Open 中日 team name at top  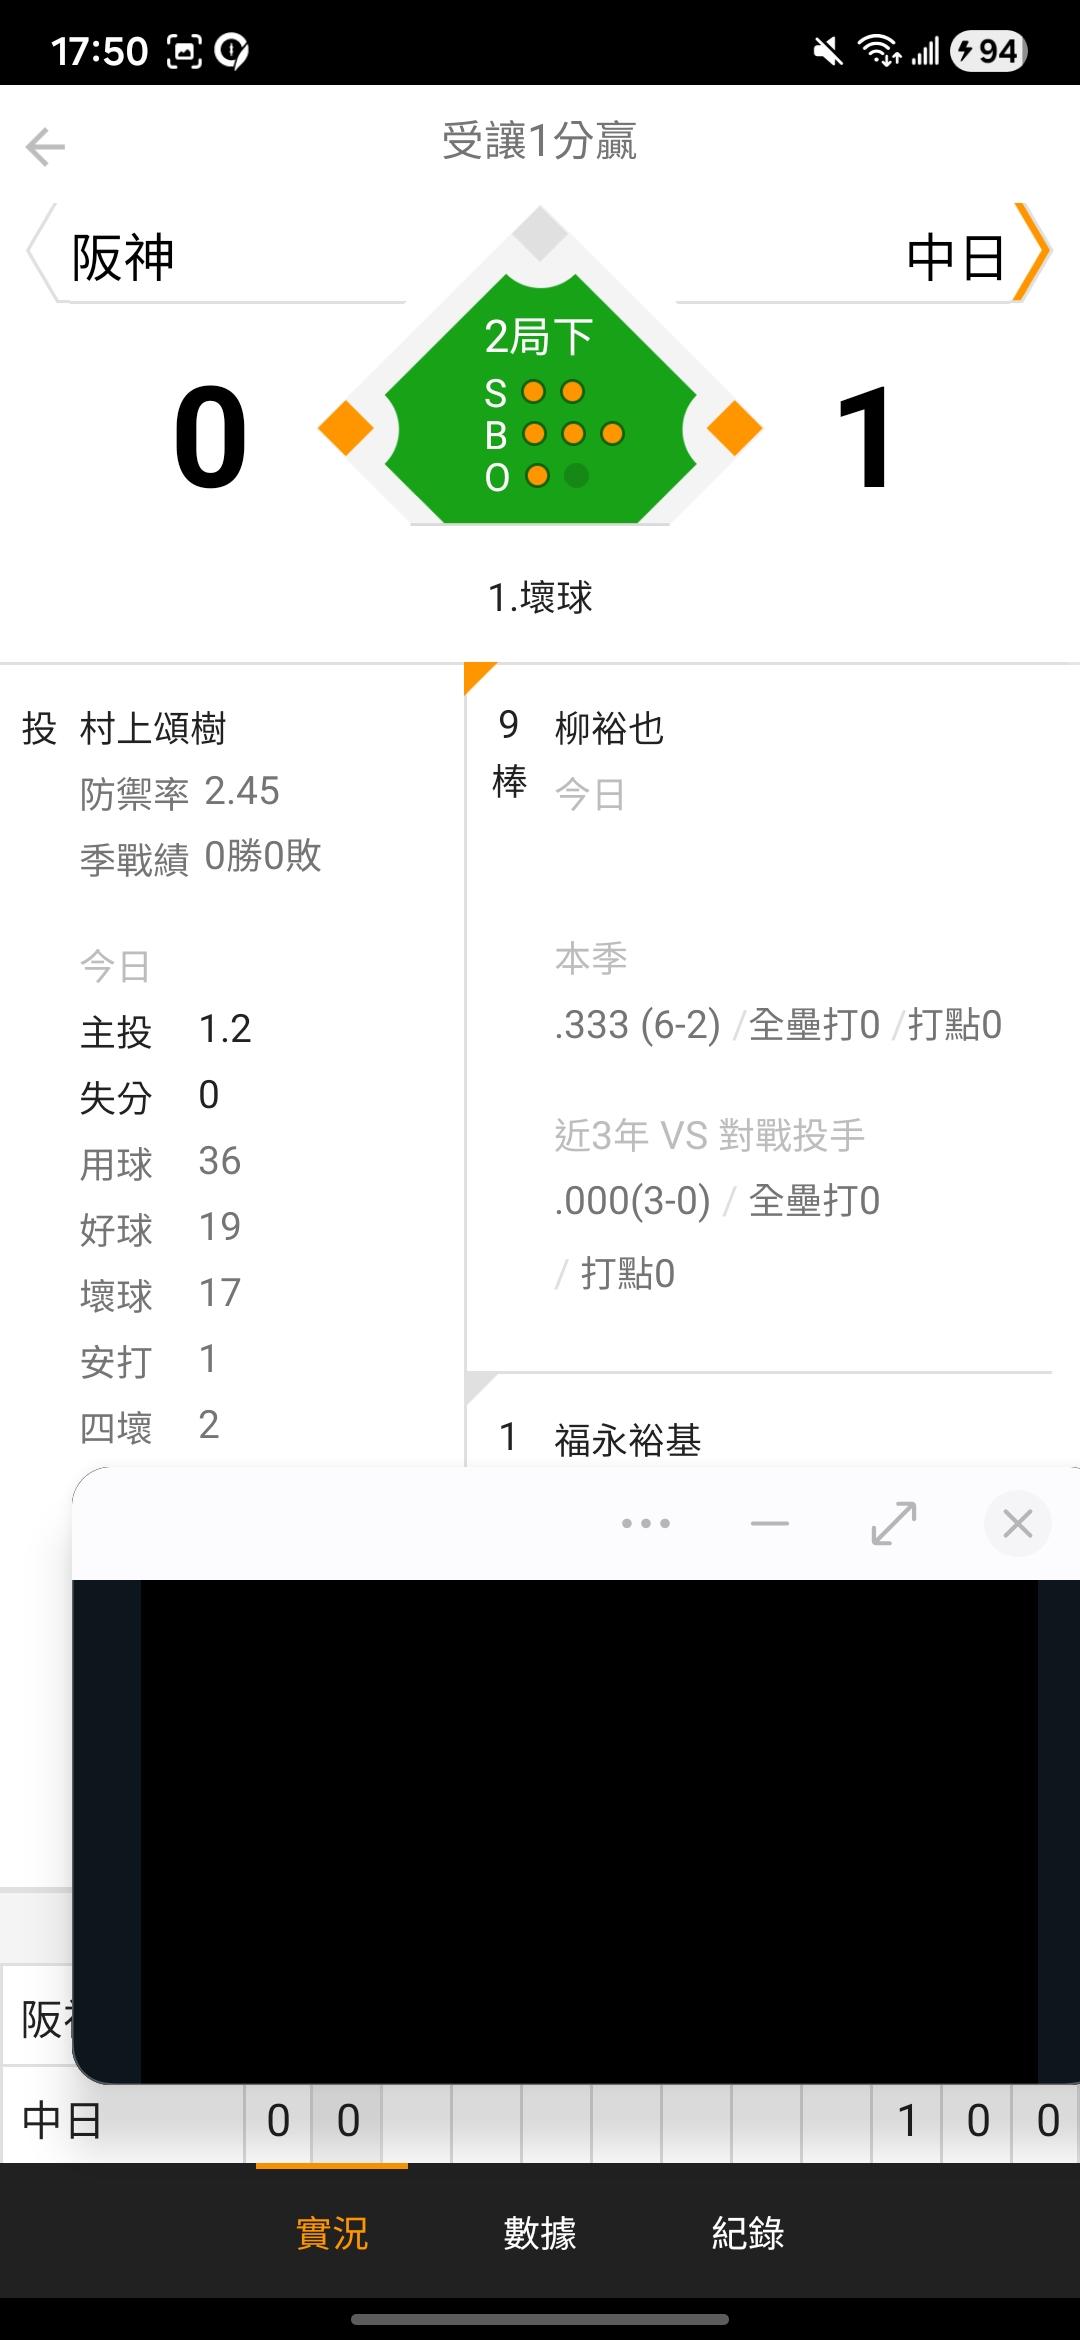[955, 258]
